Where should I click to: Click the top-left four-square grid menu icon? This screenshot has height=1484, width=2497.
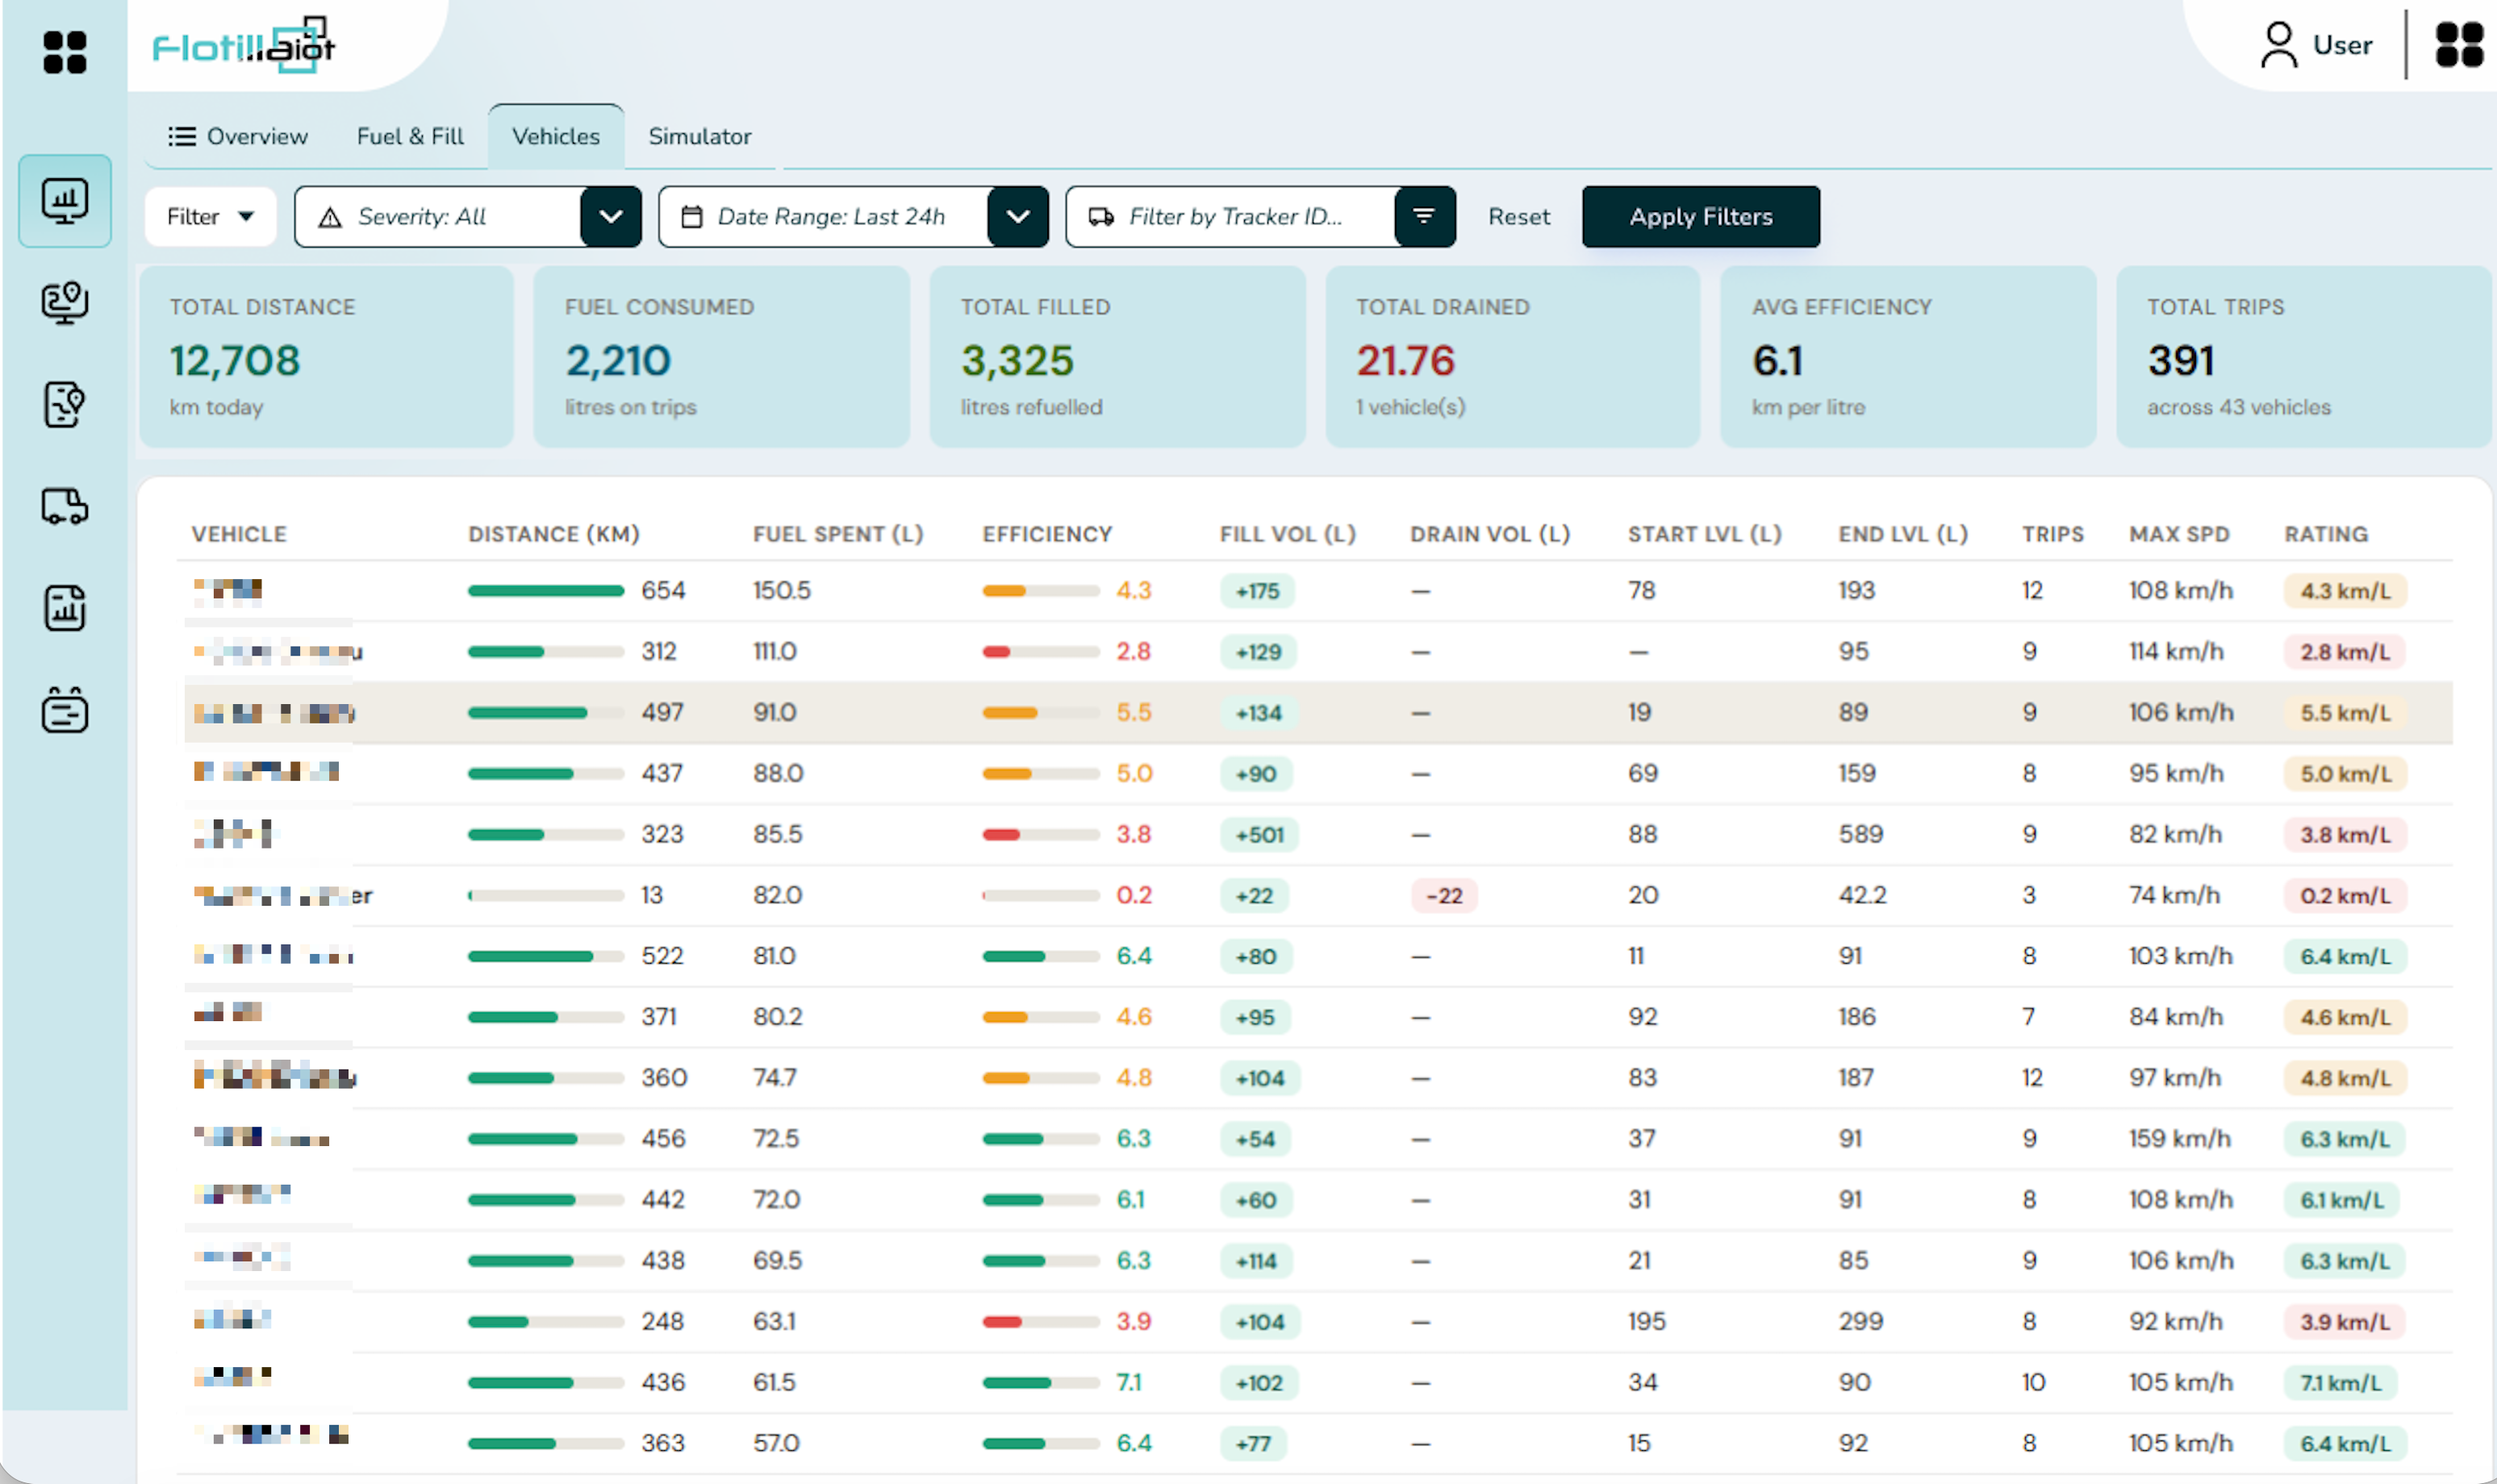65,52
